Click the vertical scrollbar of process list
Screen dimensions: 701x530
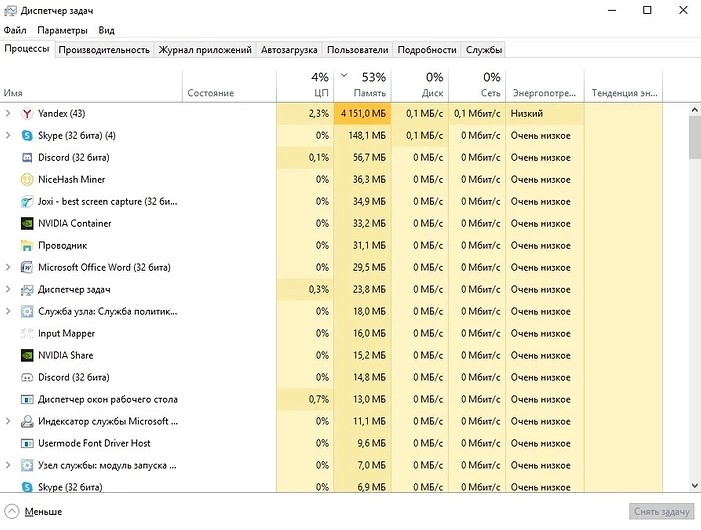pyautogui.click(x=694, y=300)
